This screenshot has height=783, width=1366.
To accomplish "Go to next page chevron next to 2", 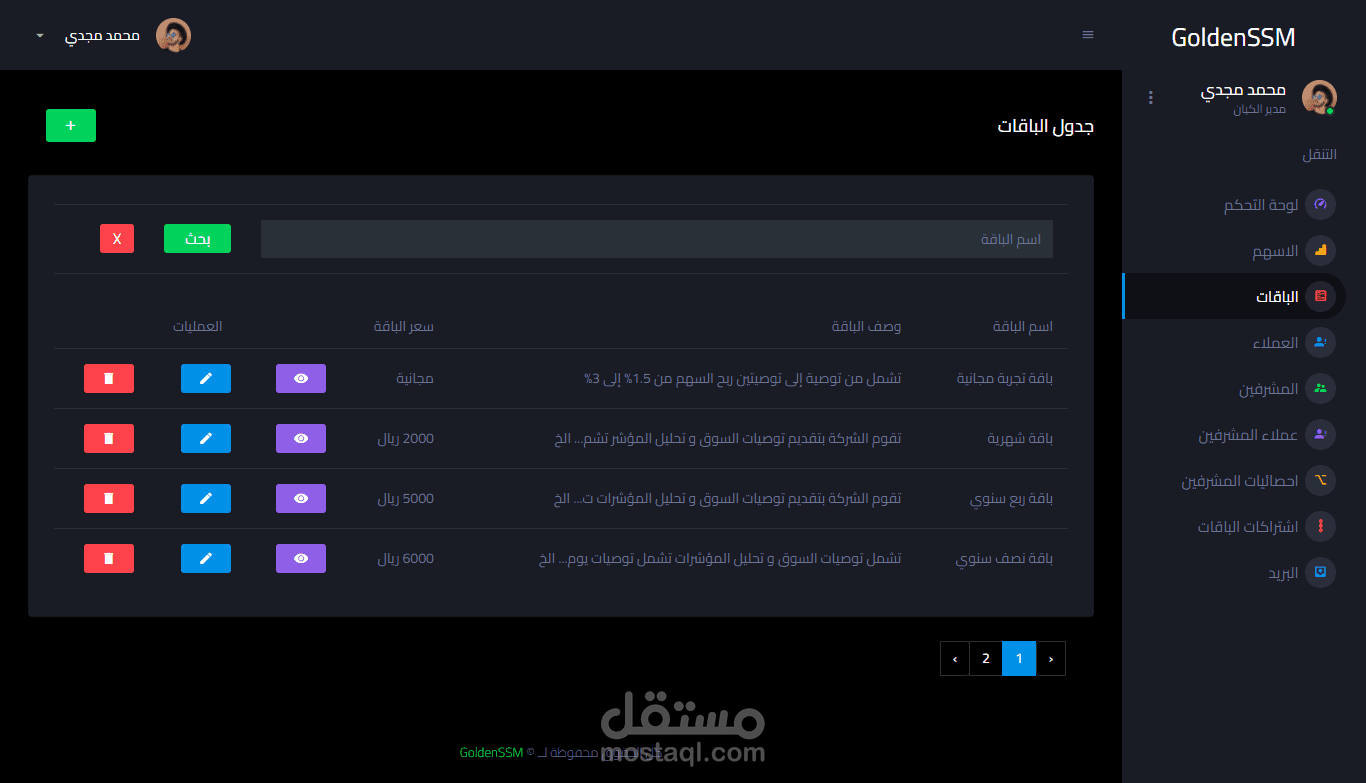I will (955, 658).
